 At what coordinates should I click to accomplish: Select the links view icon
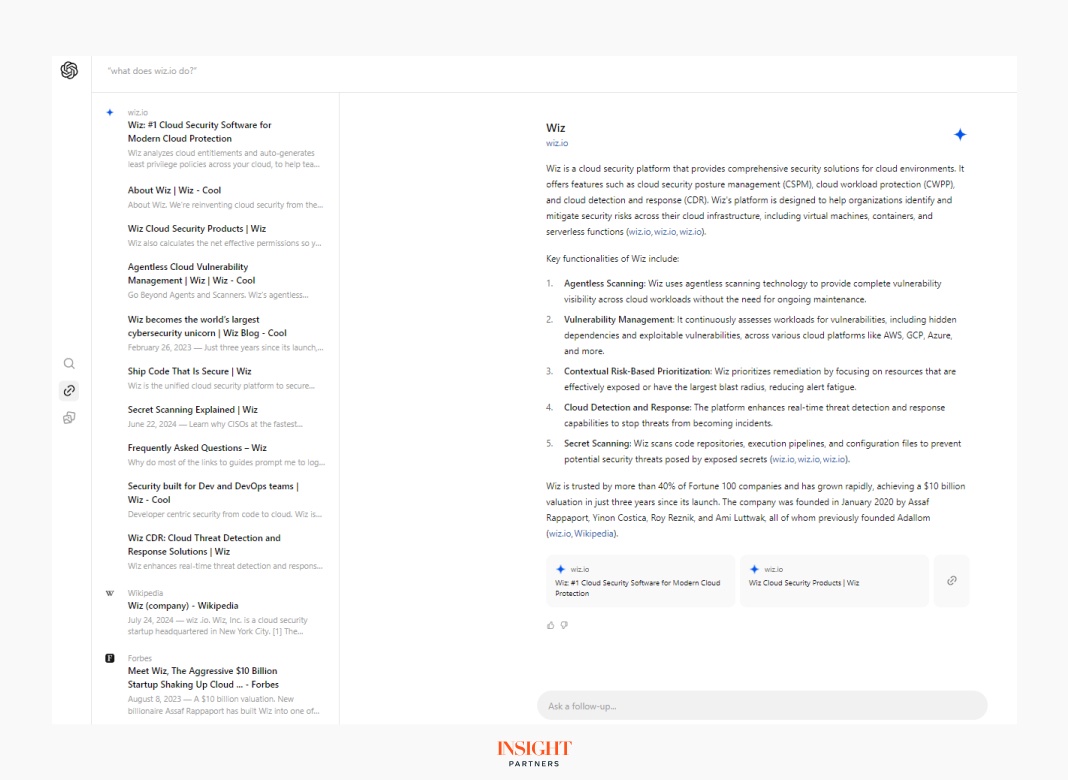click(69, 391)
